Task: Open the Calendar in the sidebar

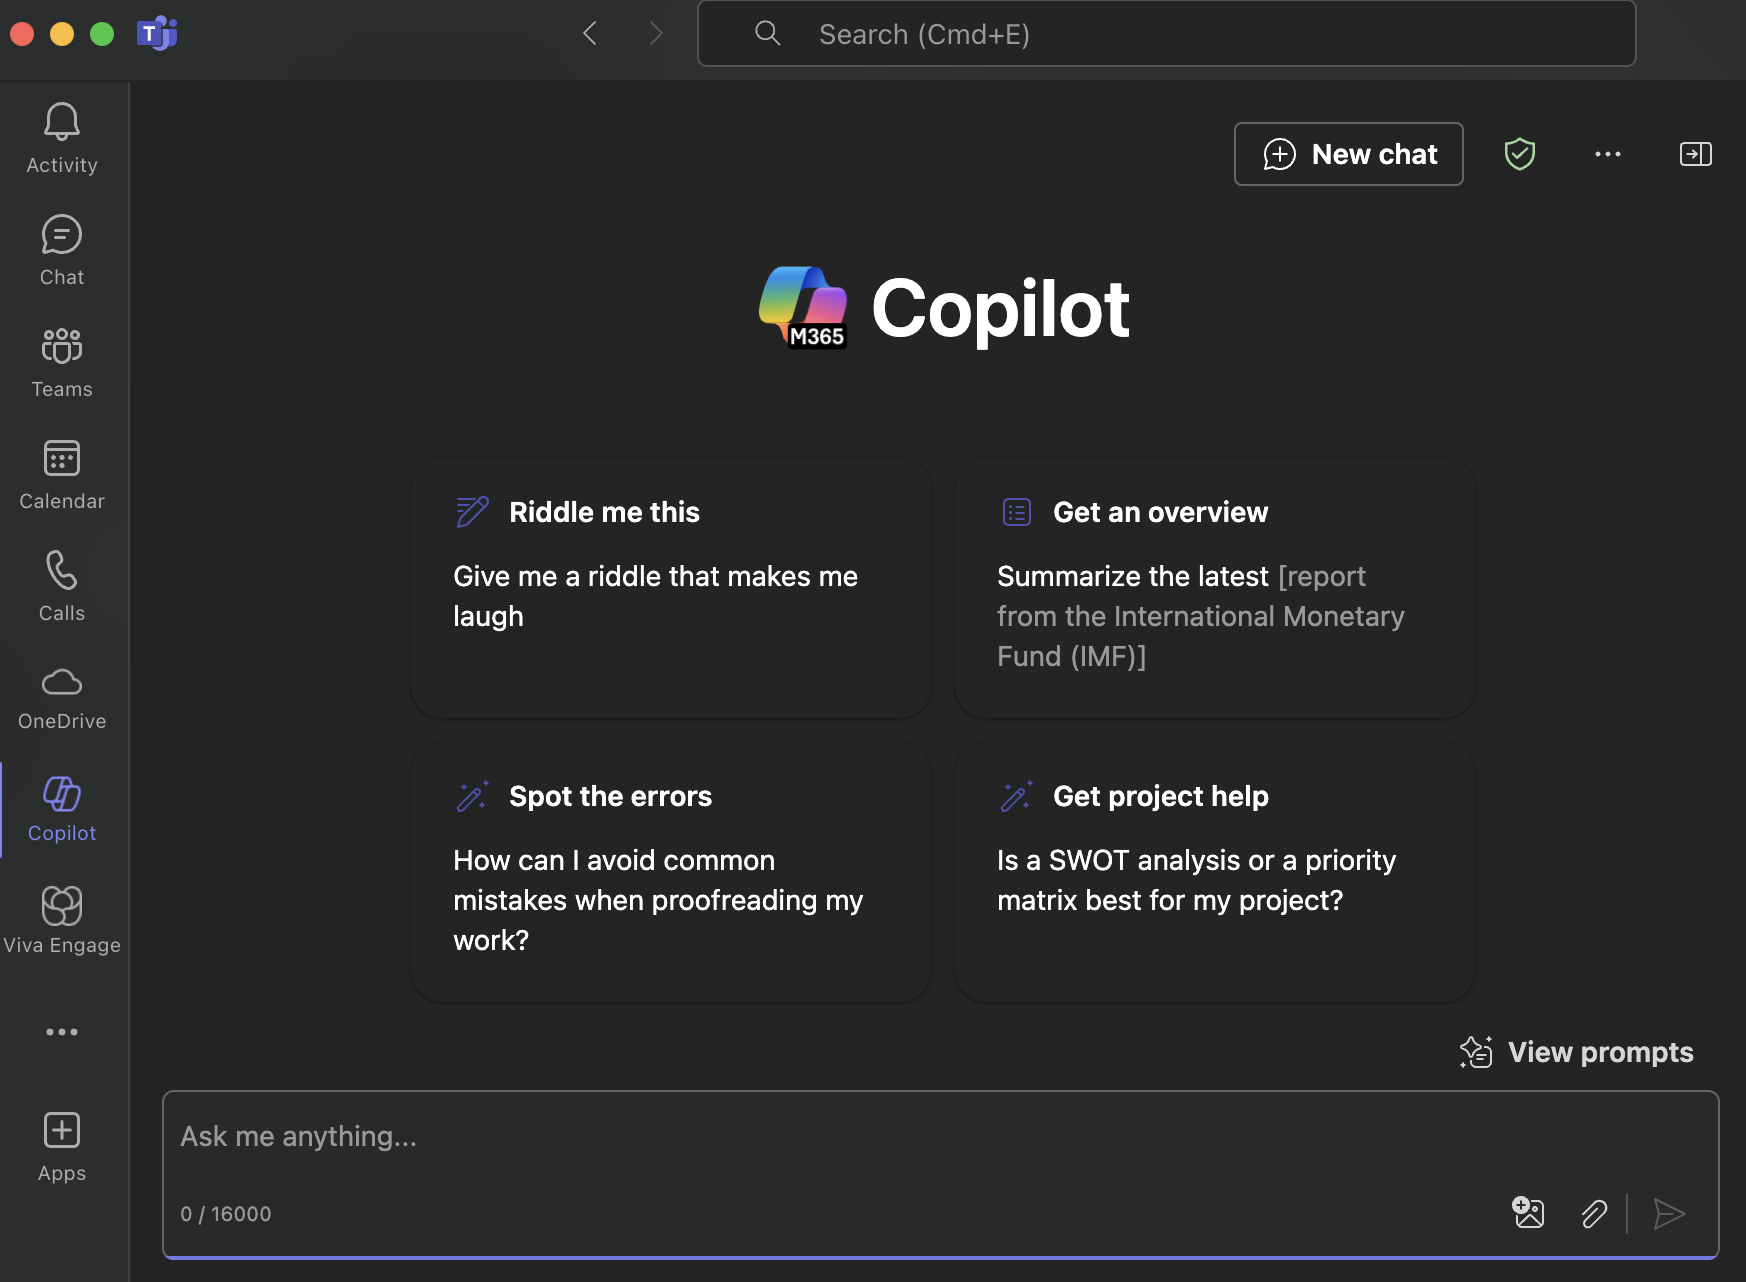Action: point(62,475)
